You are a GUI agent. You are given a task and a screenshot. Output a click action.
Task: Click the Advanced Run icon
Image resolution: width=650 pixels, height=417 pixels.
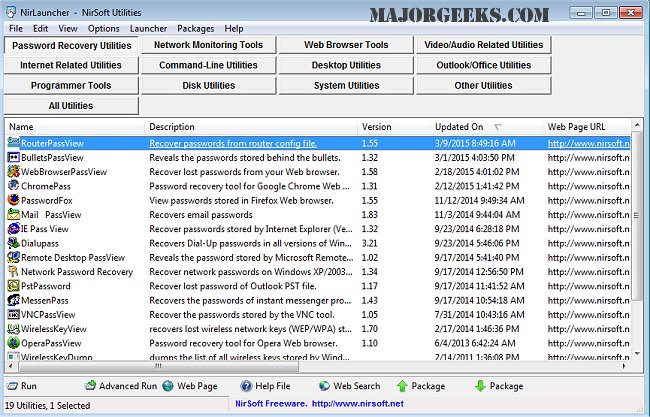[x=91, y=386]
